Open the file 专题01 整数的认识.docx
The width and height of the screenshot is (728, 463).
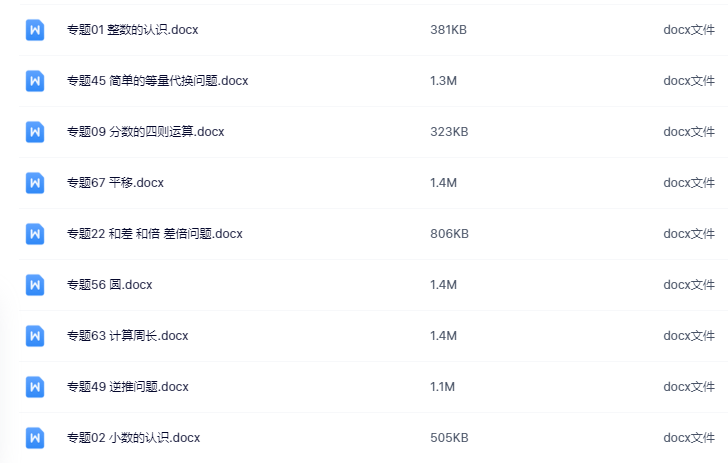click(x=133, y=30)
